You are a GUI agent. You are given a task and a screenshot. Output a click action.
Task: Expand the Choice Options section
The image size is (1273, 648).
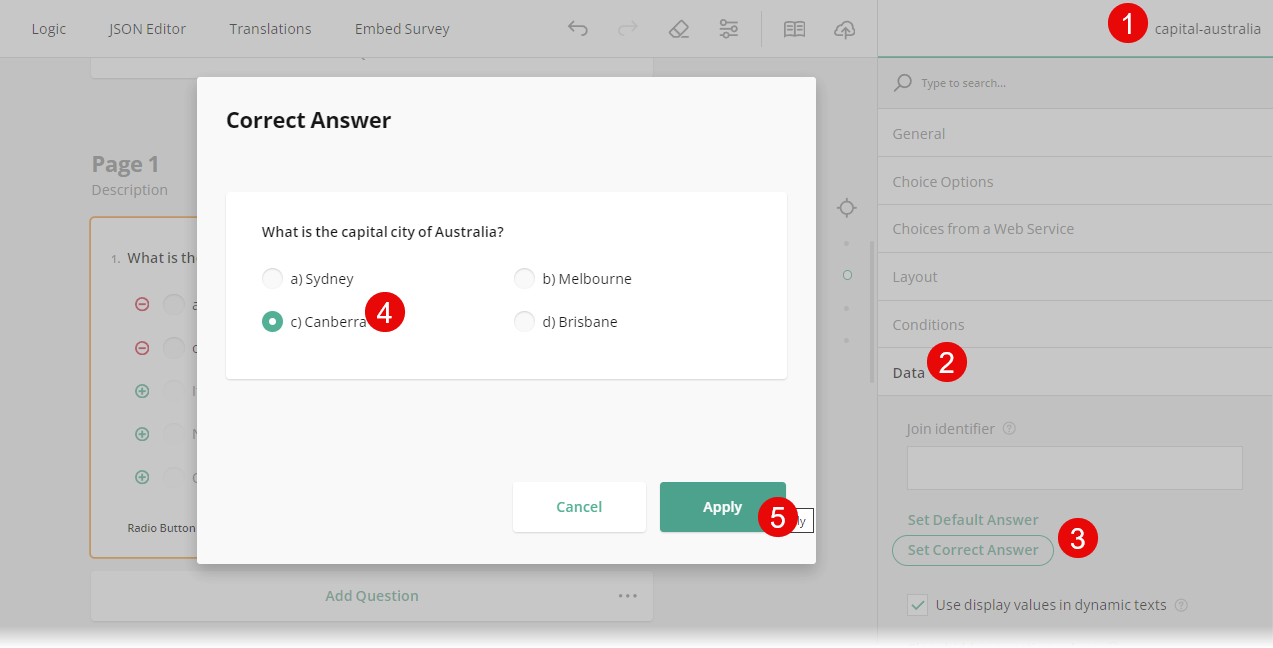click(942, 181)
